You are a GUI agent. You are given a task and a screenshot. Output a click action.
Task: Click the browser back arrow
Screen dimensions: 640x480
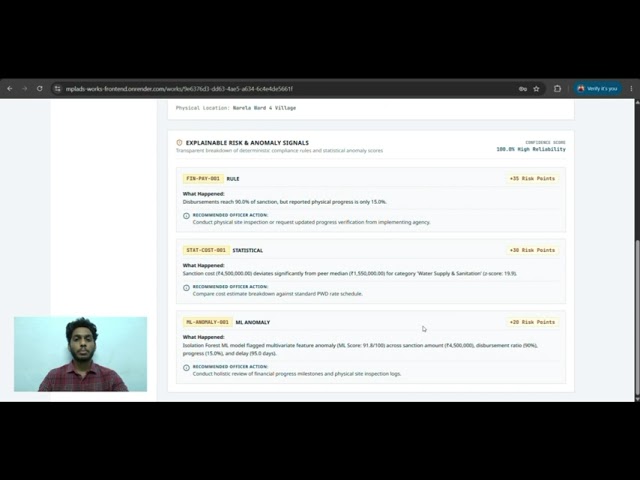click(x=10, y=89)
